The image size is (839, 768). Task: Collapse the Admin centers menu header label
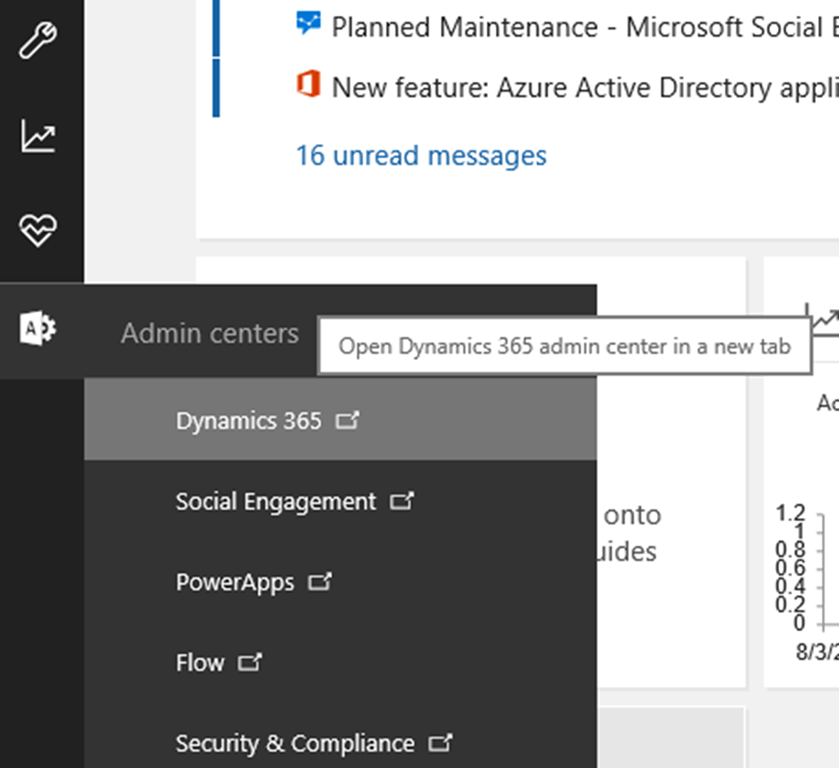209,333
